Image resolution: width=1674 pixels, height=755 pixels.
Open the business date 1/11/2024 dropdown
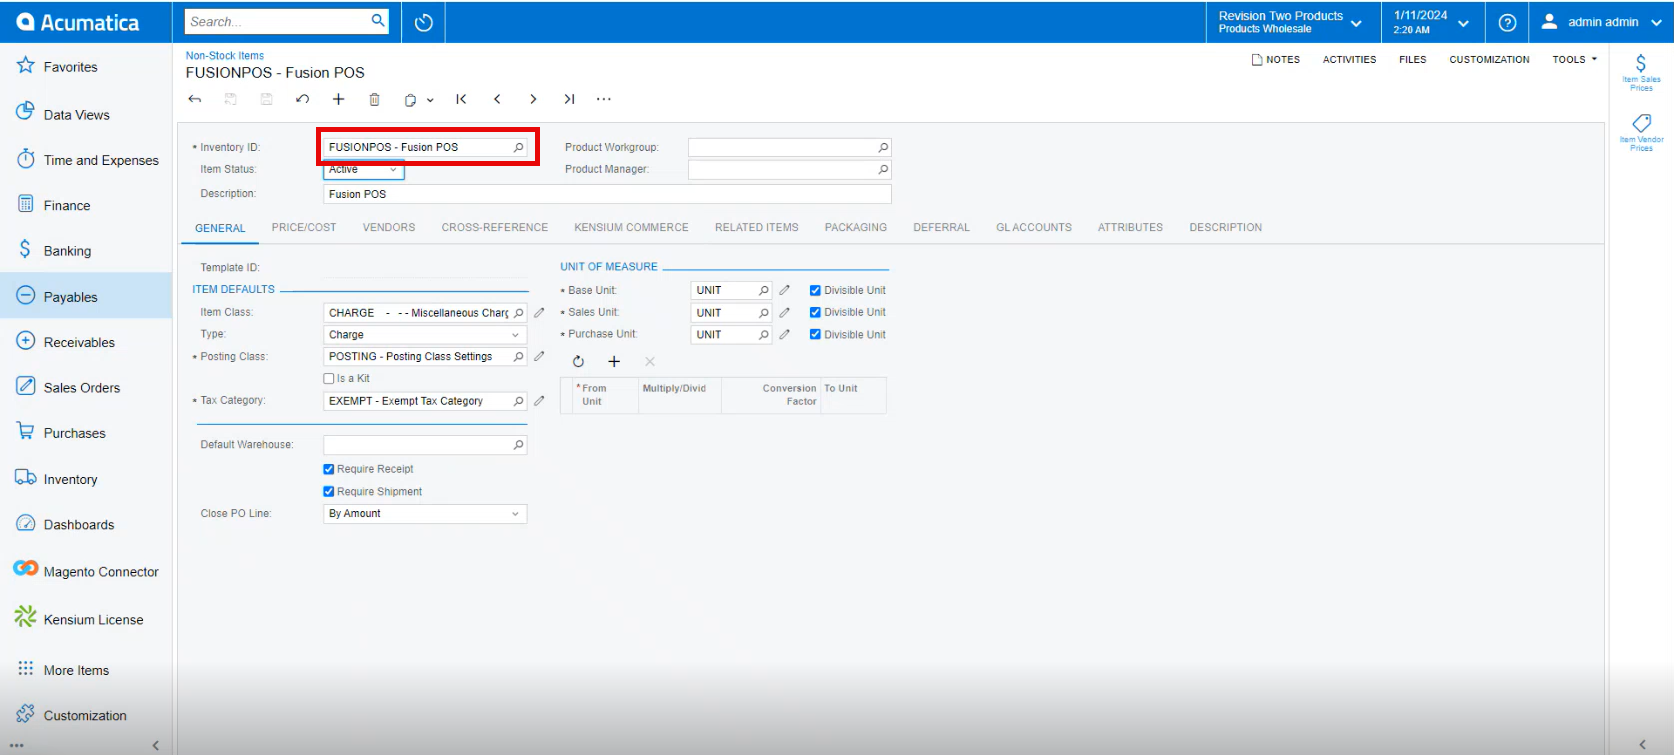click(x=1432, y=22)
